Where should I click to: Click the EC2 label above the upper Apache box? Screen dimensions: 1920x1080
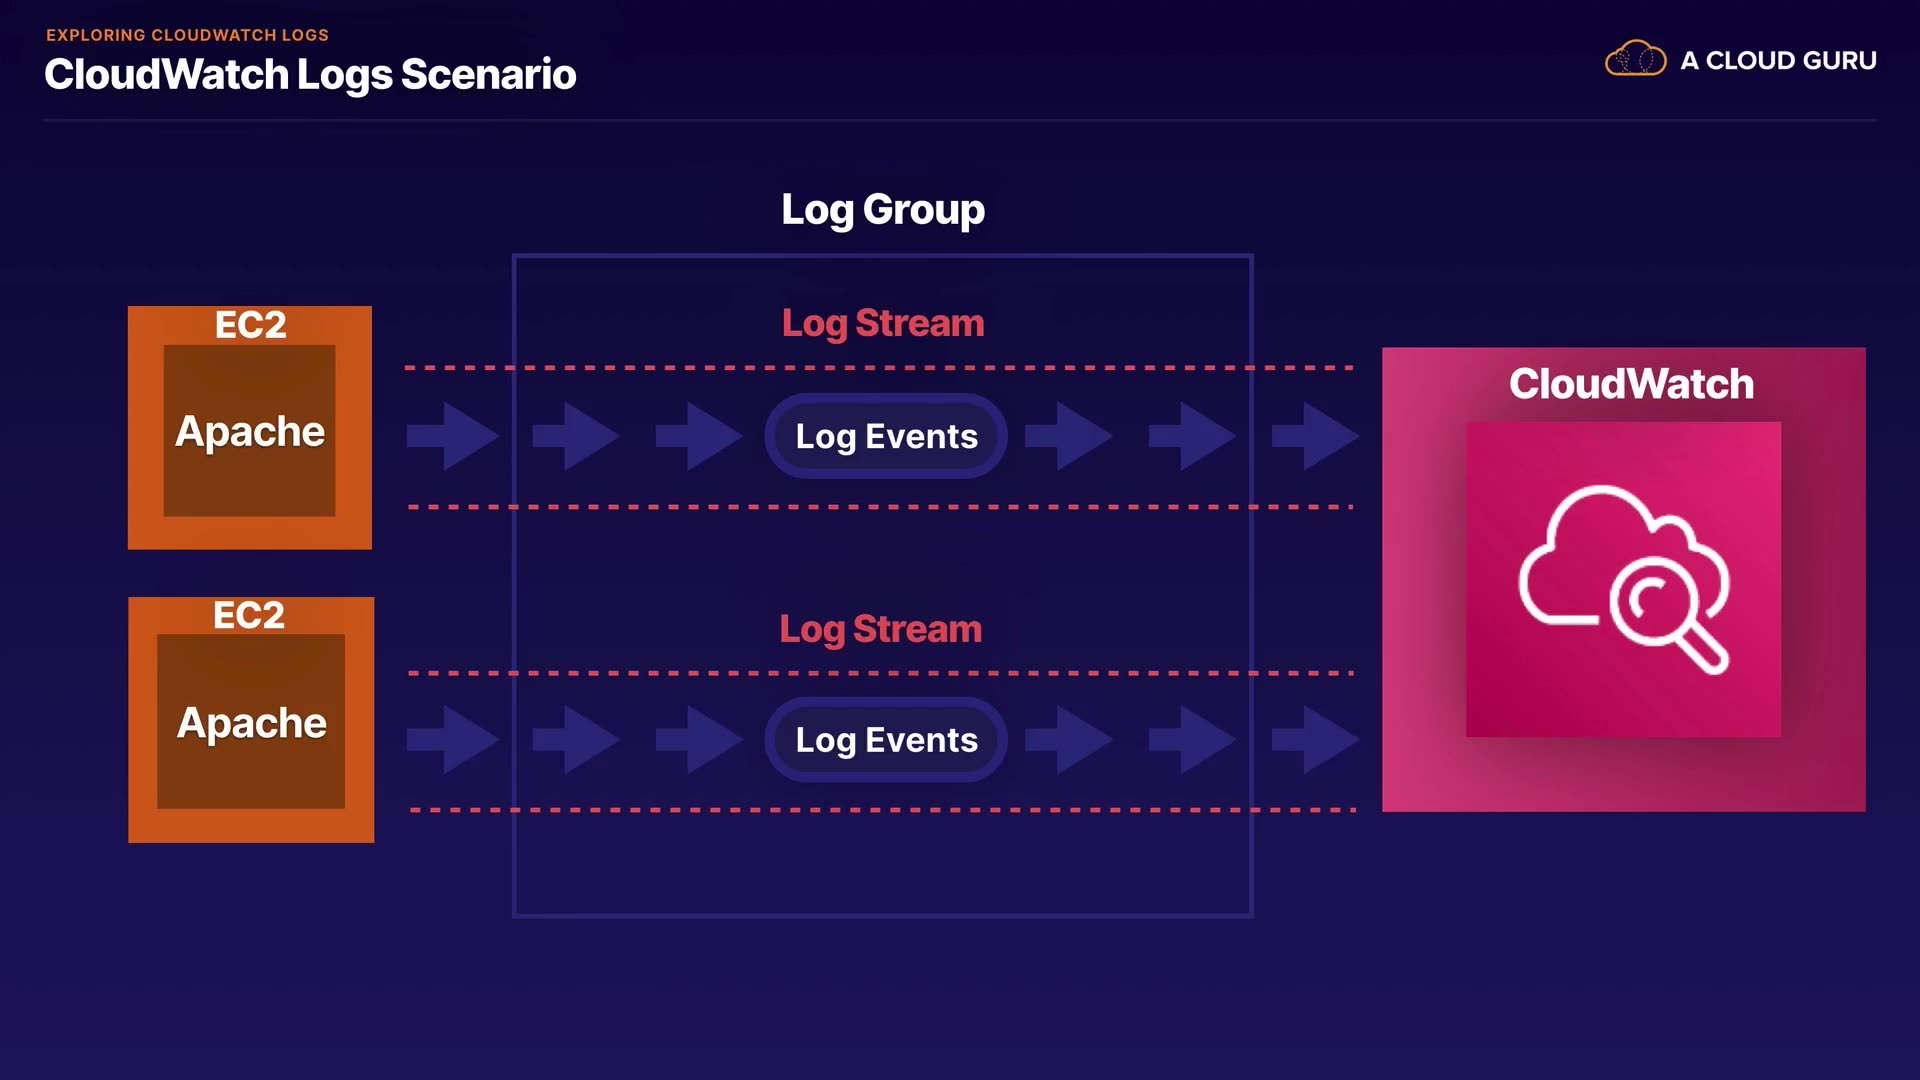click(x=250, y=325)
